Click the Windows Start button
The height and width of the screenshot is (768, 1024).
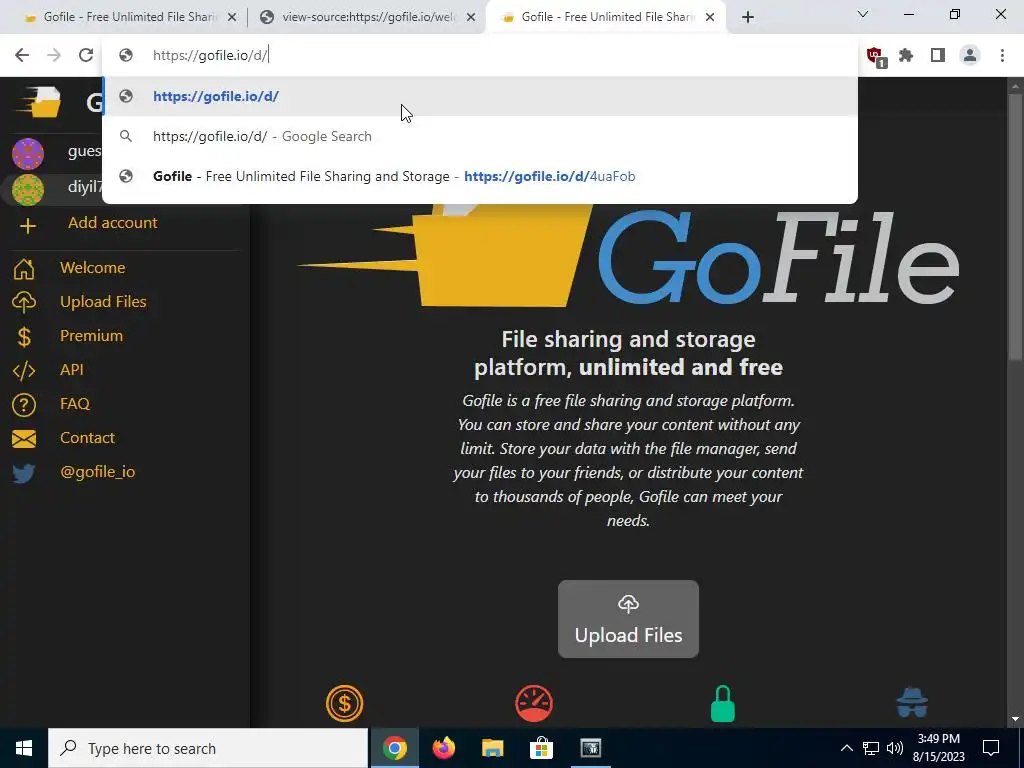point(24,748)
